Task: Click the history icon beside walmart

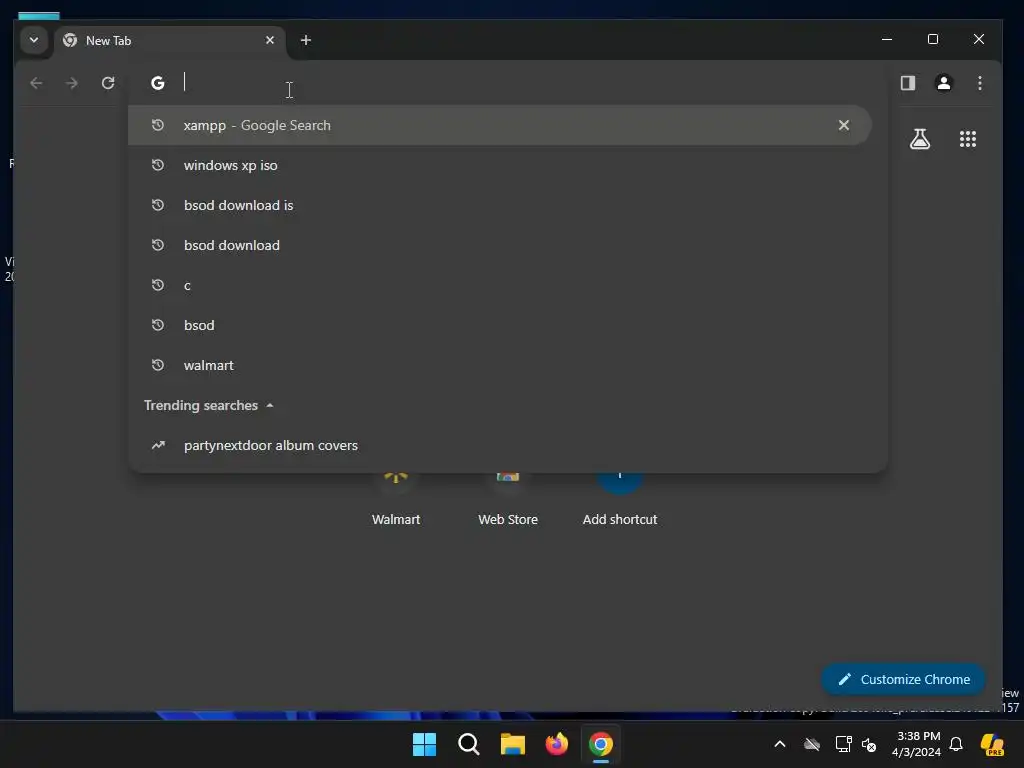Action: (x=157, y=365)
